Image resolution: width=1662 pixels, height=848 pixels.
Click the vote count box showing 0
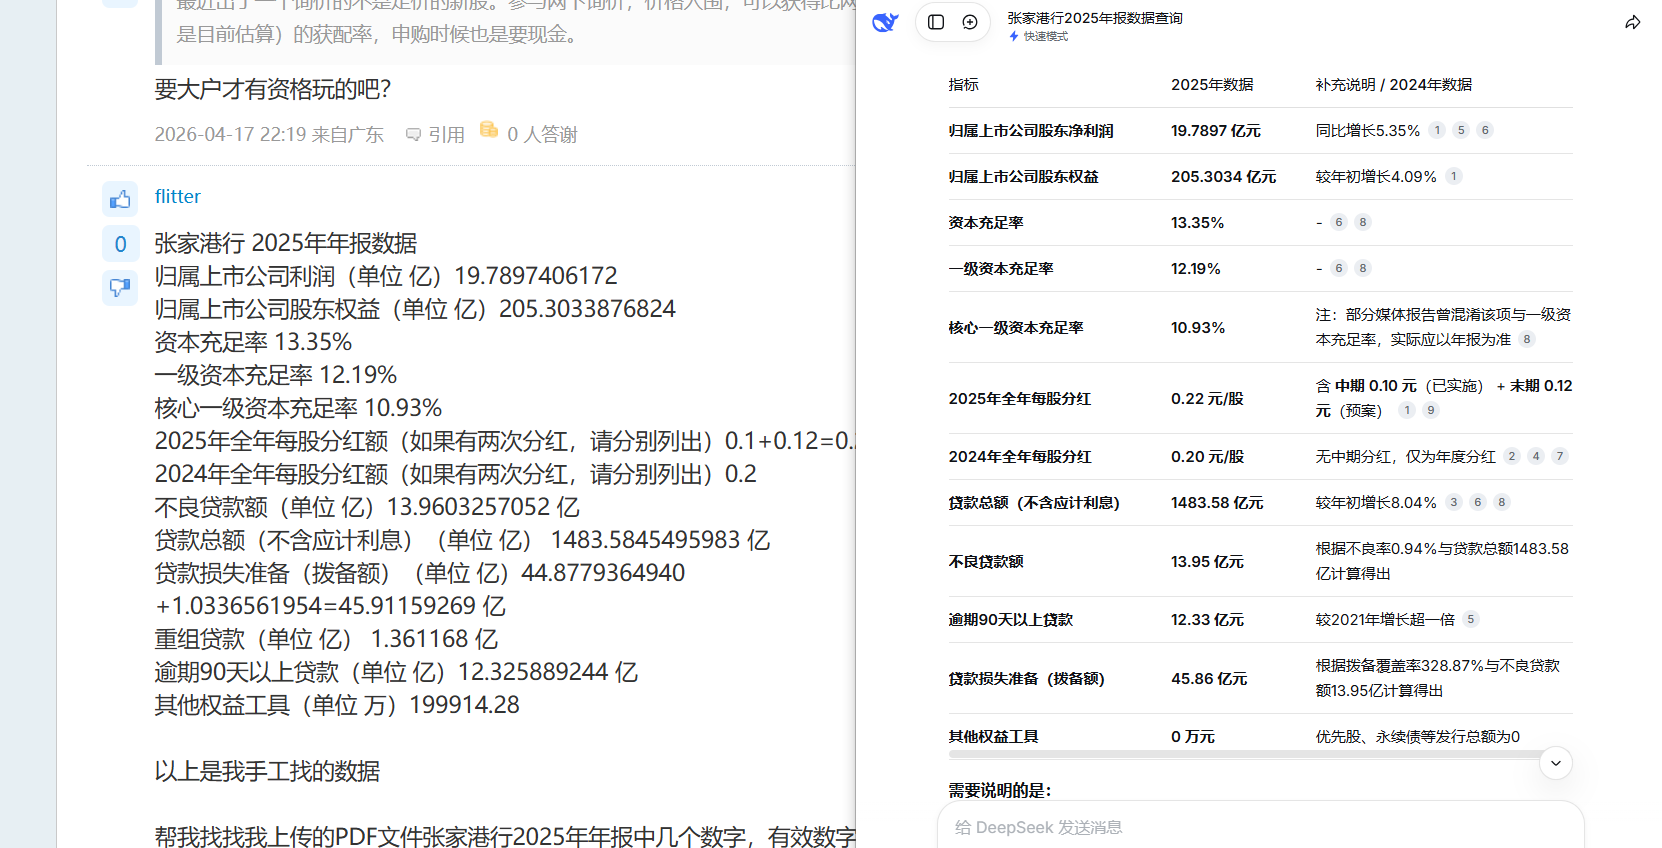(x=120, y=244)
